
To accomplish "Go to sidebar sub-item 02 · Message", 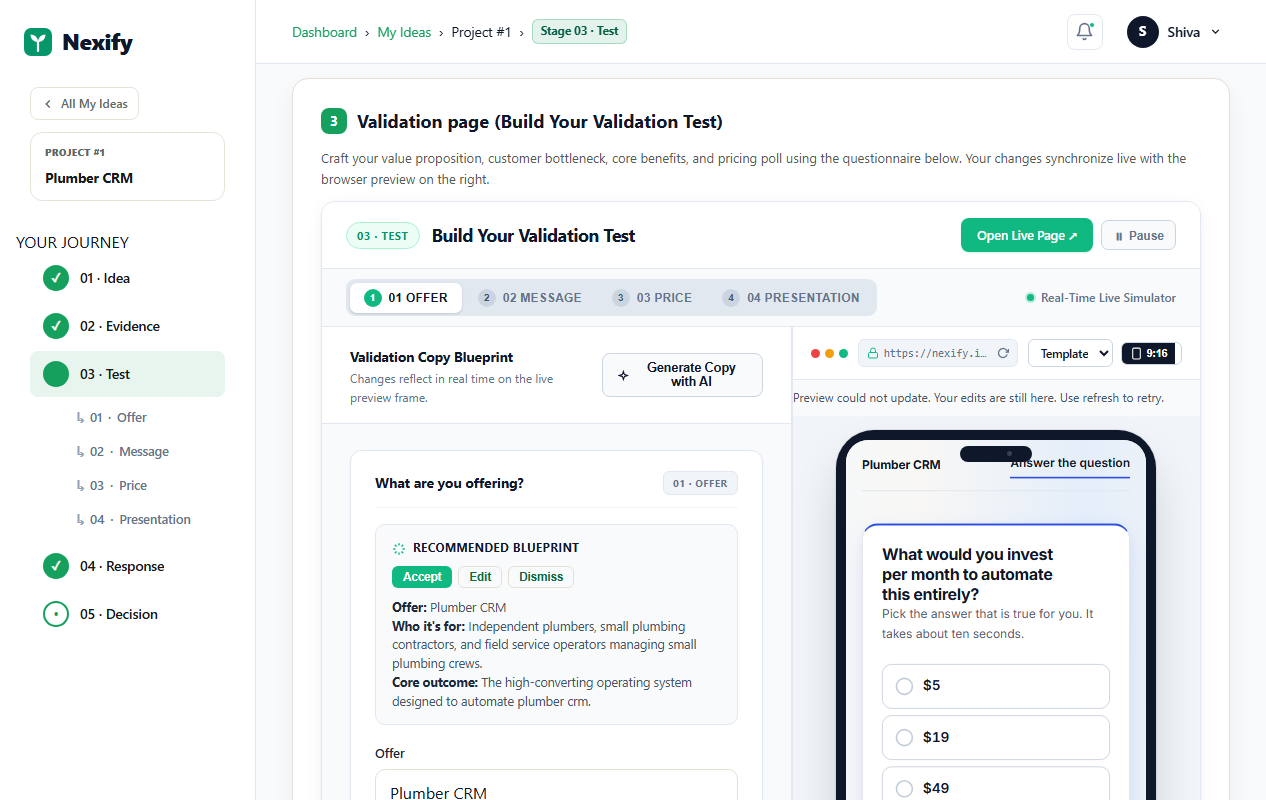I will coord(122,451).
